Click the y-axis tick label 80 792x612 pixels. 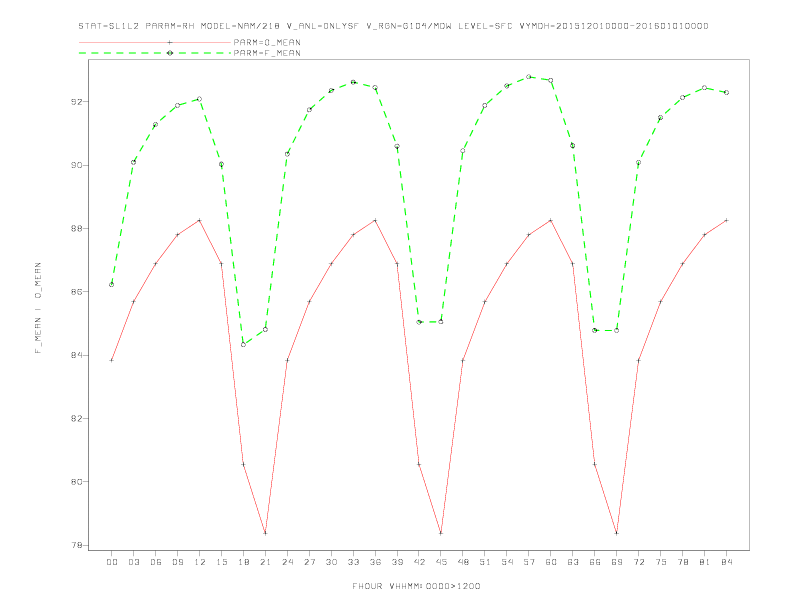(x=76, y=482)
